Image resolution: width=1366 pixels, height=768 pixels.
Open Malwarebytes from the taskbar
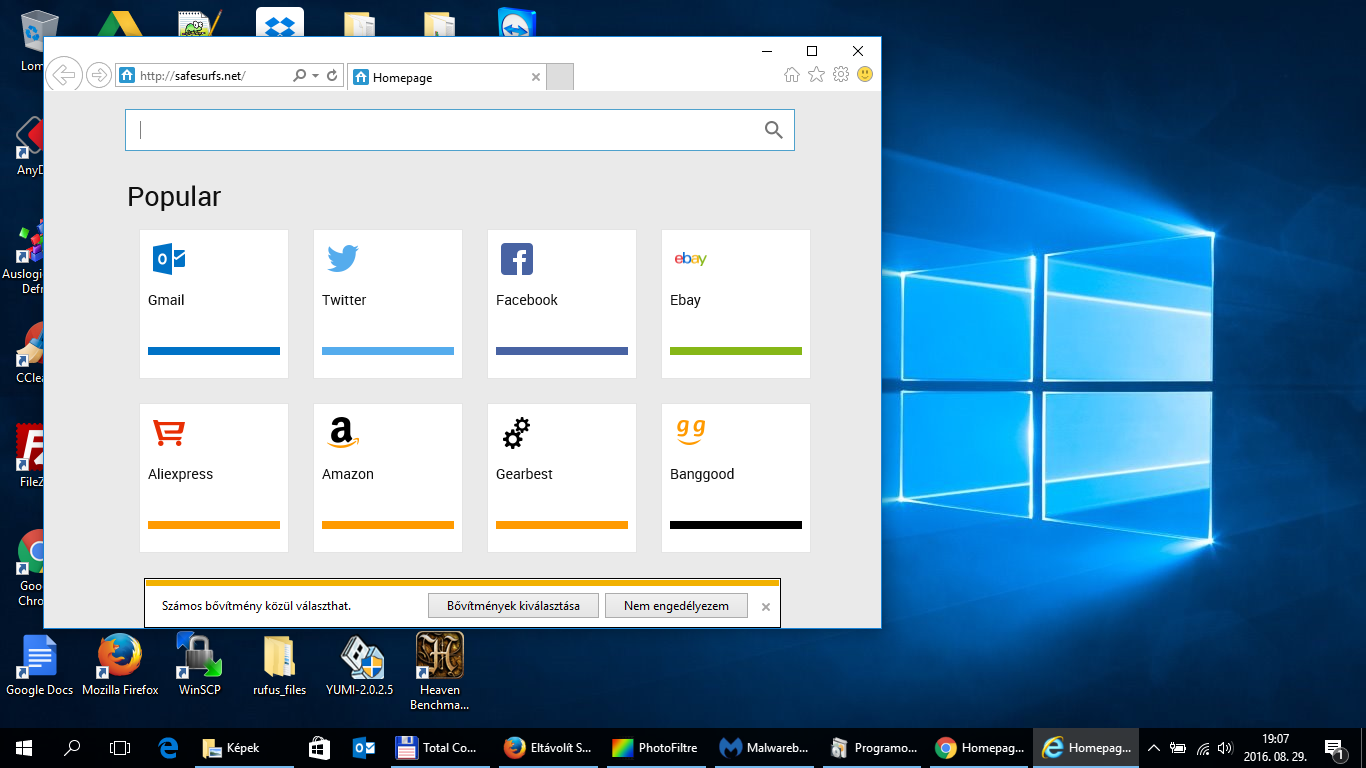[x=764, y=748]
